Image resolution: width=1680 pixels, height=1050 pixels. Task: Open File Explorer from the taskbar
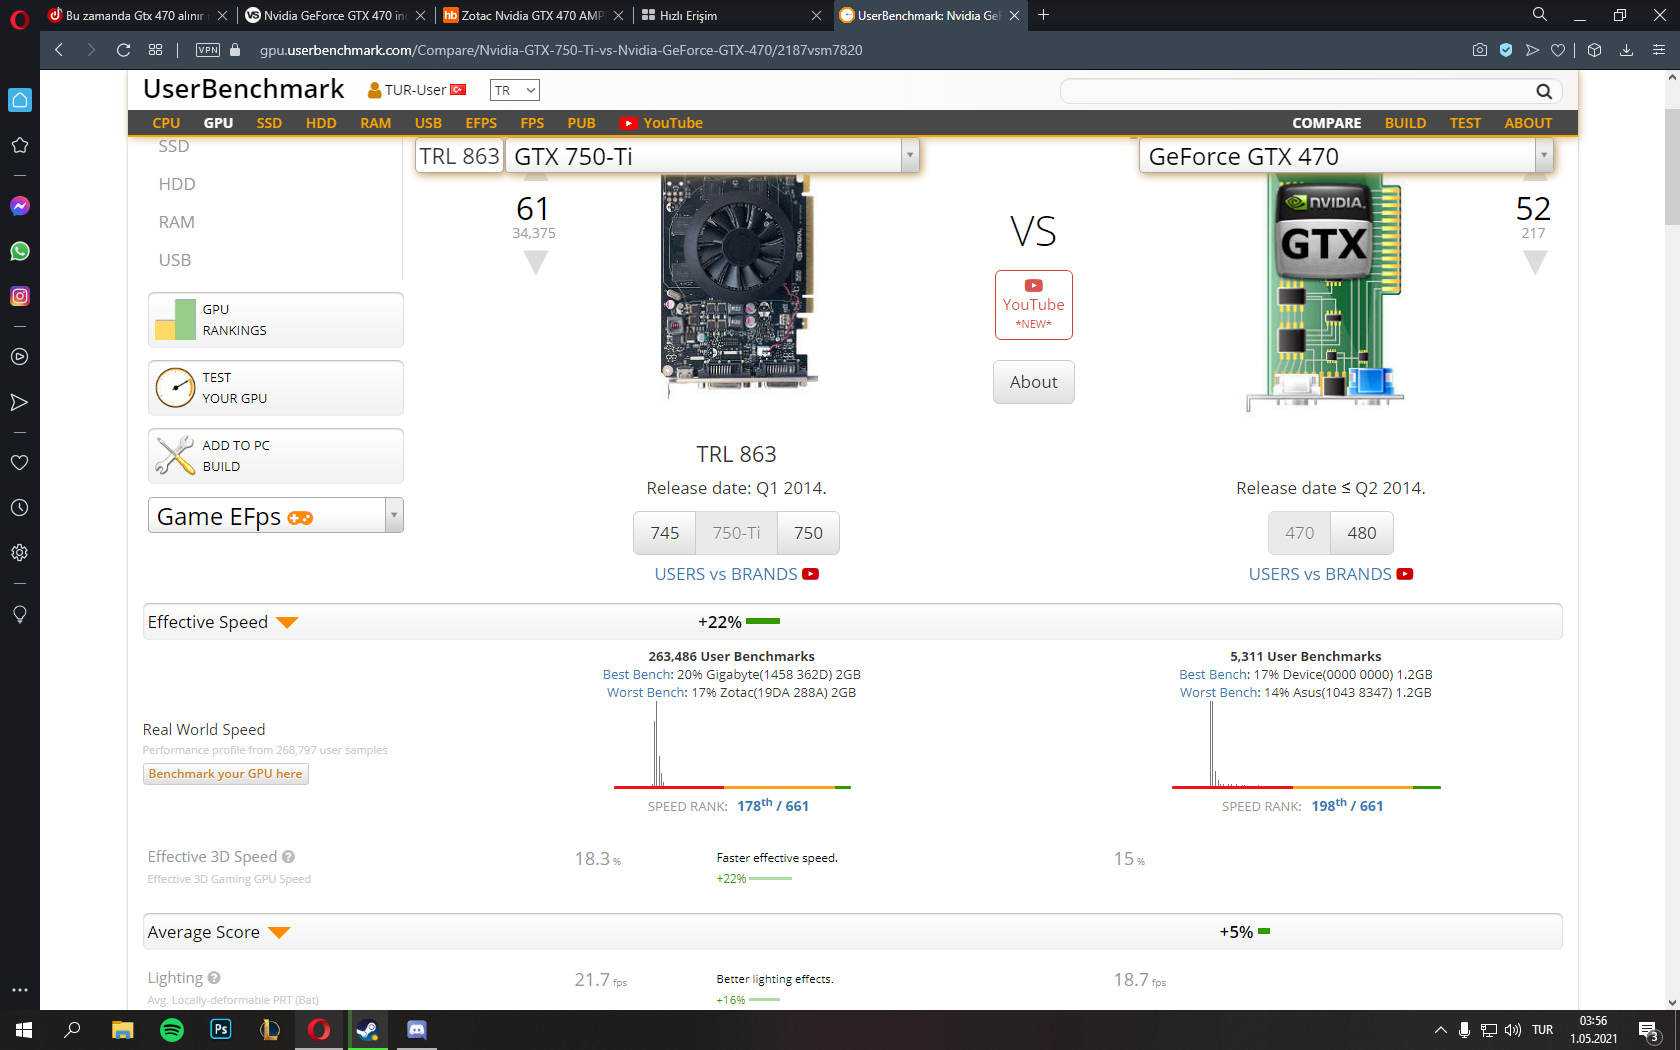[x=123, y=1030]
